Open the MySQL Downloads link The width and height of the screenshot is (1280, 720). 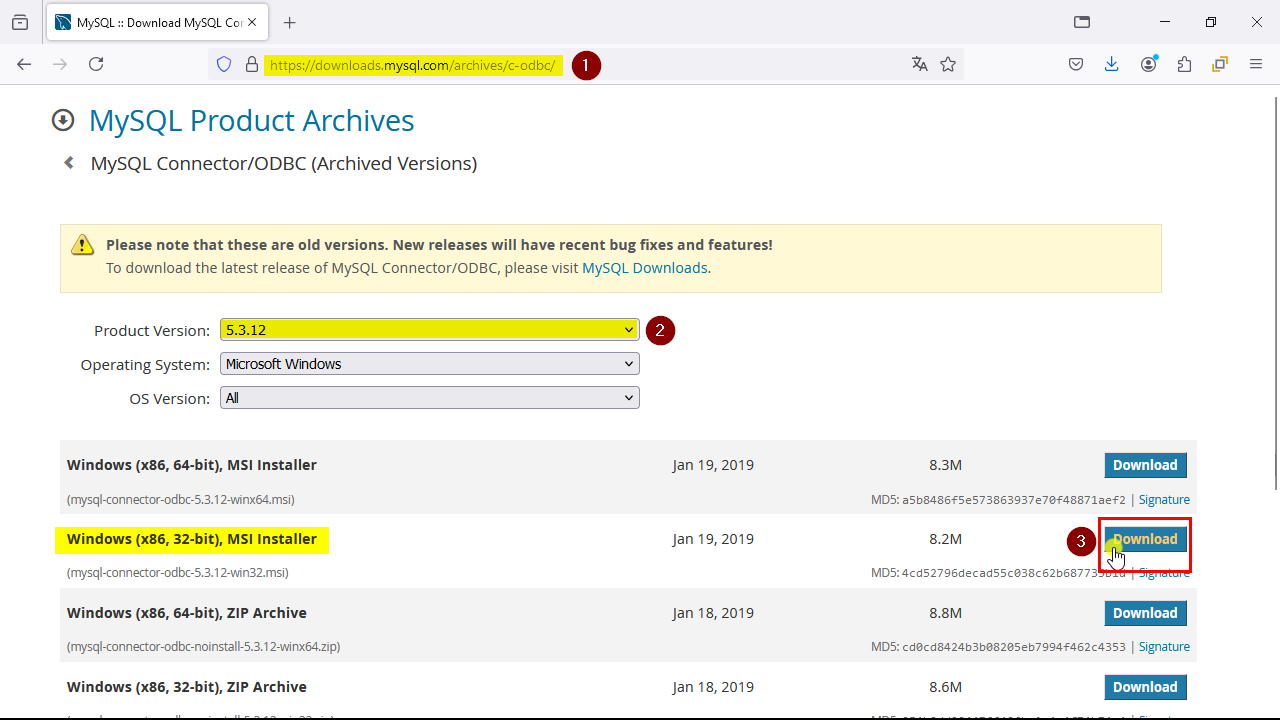click(x=645, y=268)
